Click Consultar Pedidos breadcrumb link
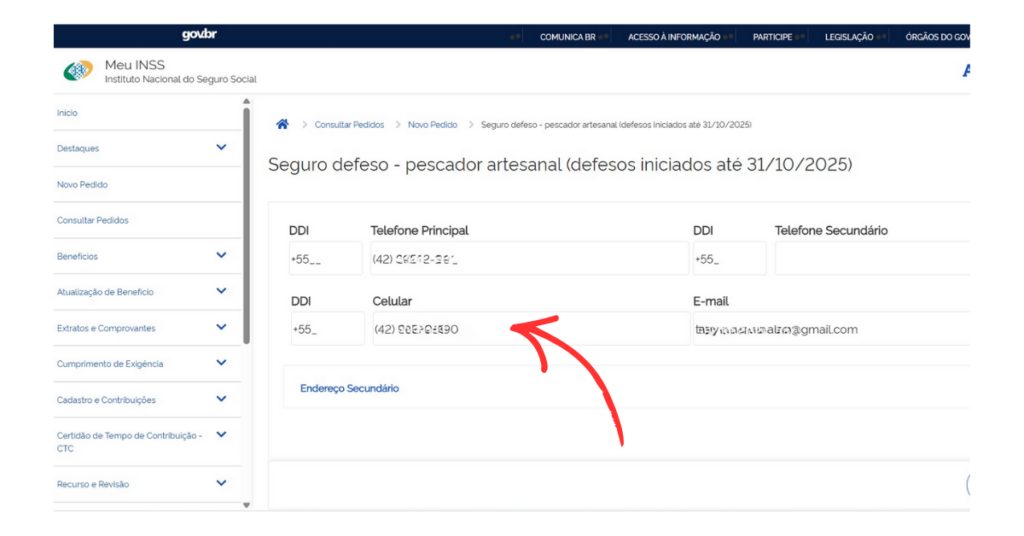The width and height of the screenshot is (1024, 536). [x=349, y=125]
